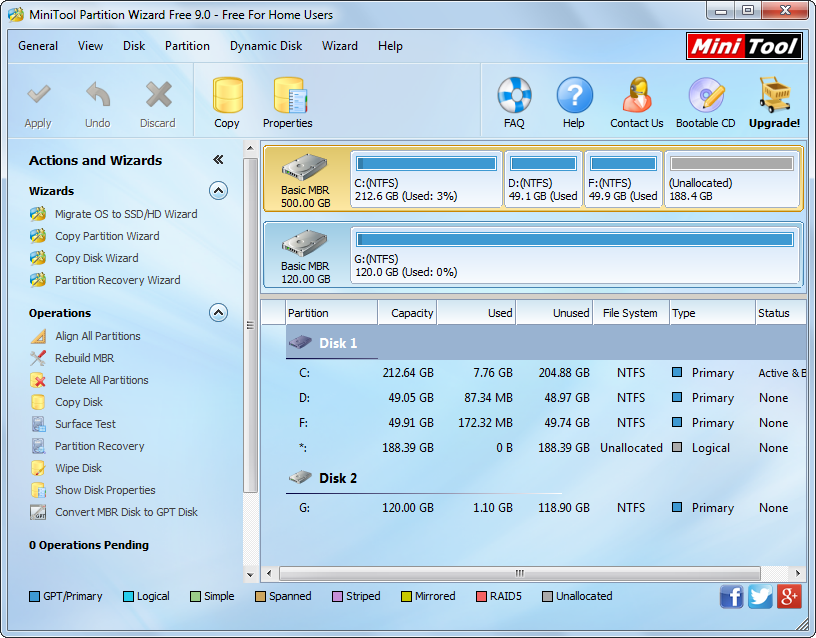This screenshot has width=816, height=638.
Task: Click the Rebuild MBR icon
Action: point(38,358)
